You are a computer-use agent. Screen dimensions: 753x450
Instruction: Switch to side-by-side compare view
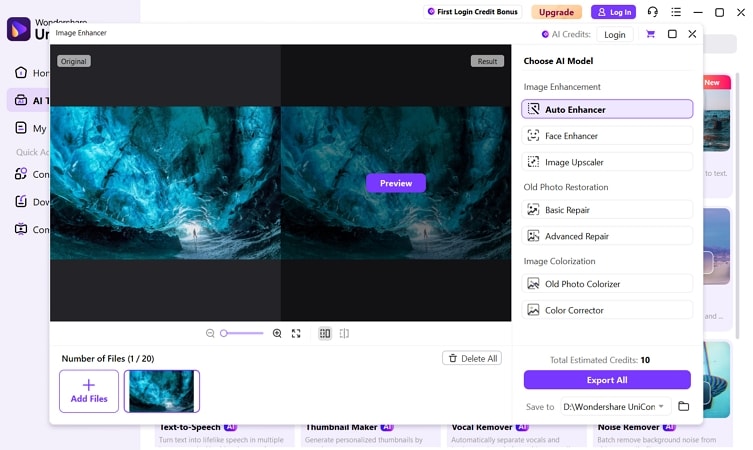325,333
